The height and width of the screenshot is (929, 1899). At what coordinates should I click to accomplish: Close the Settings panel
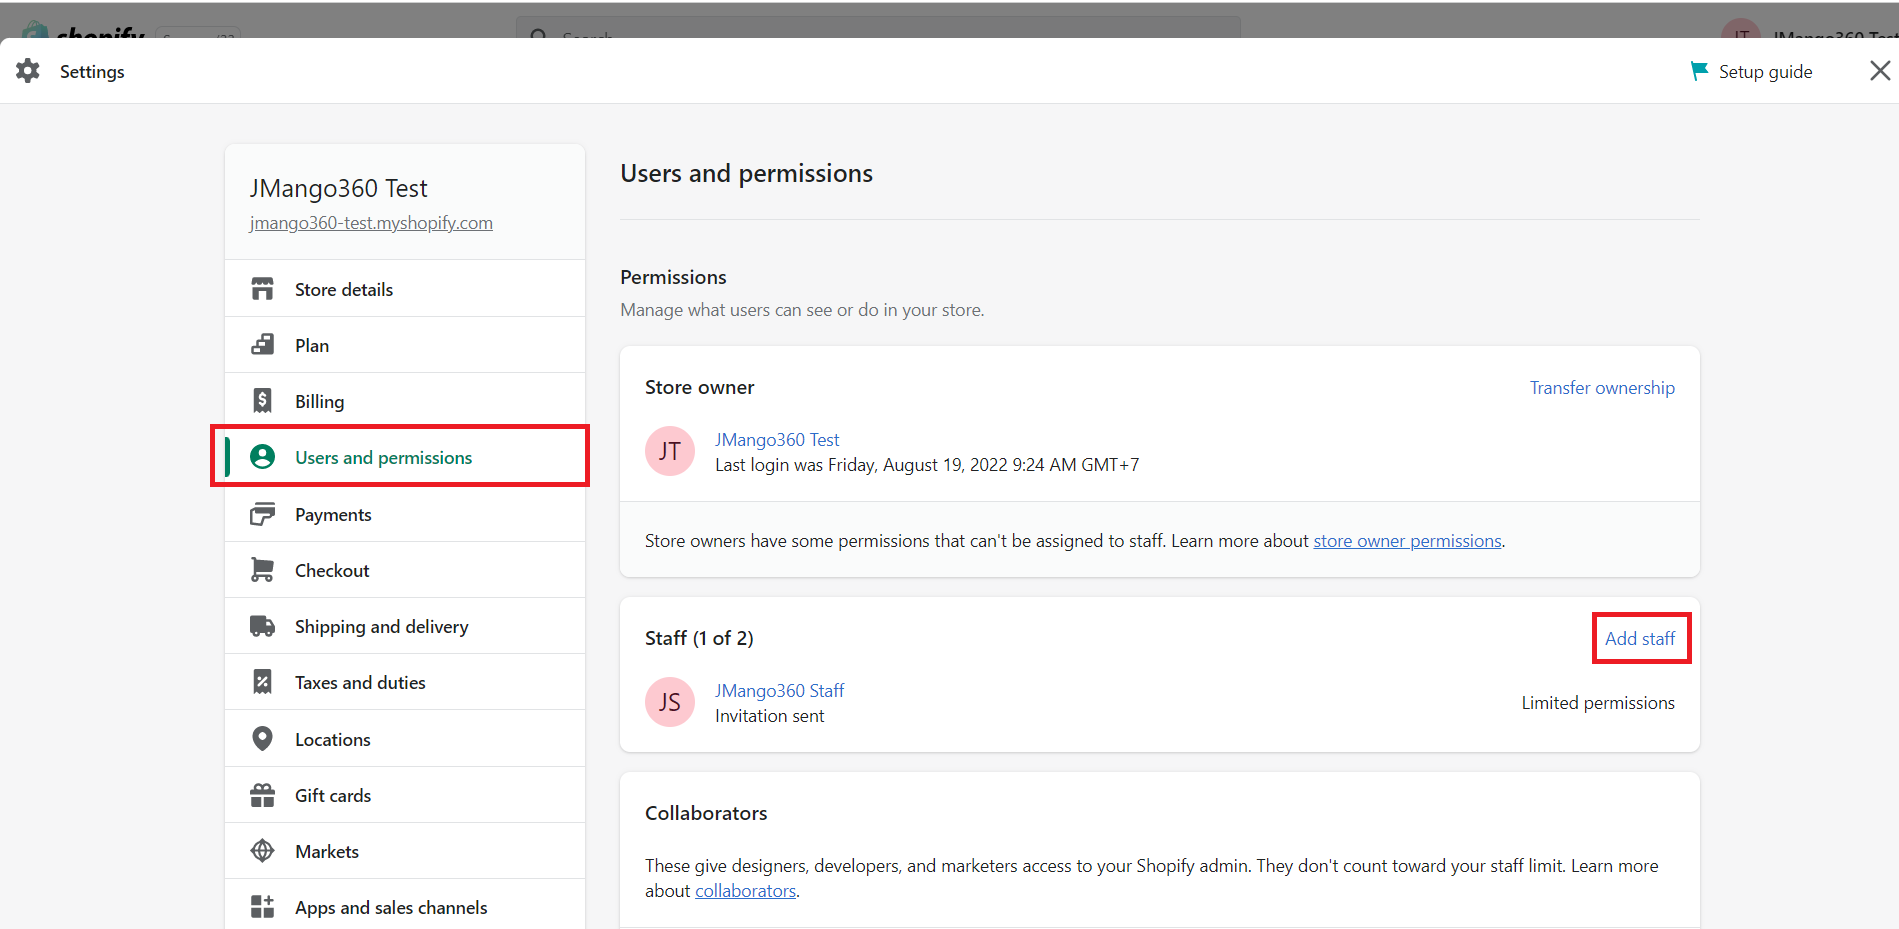pyautogui.click(x=1879, y=71)
